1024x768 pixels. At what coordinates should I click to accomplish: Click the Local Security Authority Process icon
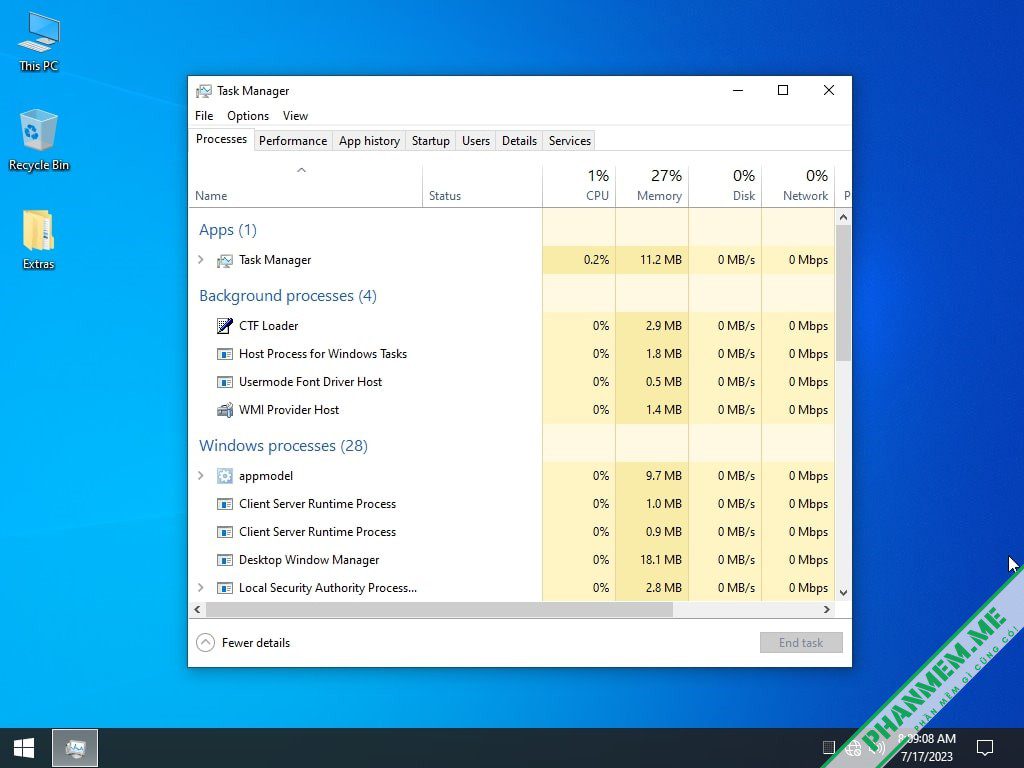tap(225, 588)
